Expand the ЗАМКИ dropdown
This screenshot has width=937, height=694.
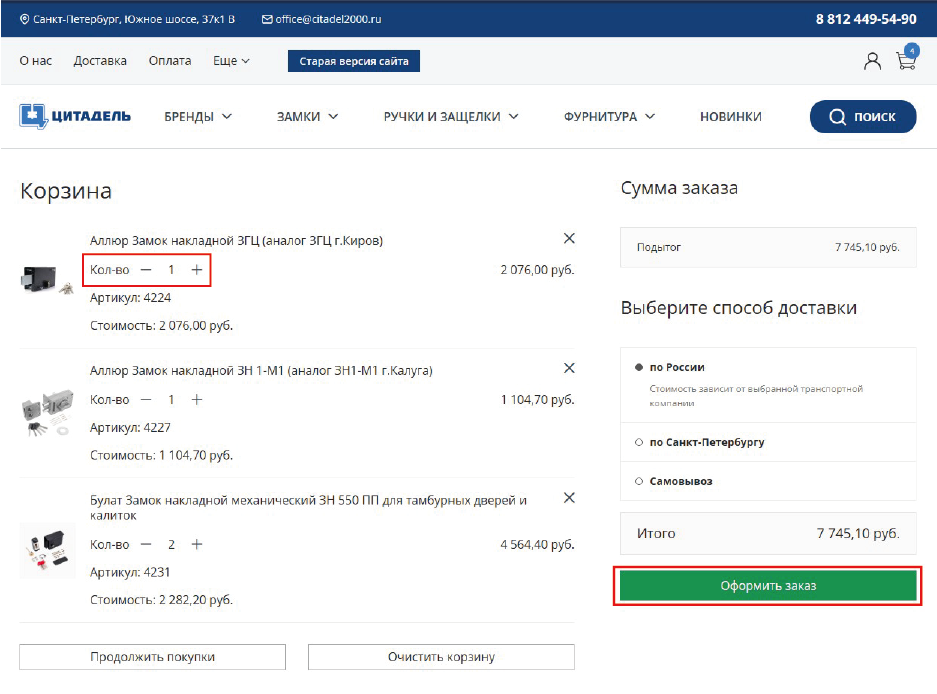point(307,117)
